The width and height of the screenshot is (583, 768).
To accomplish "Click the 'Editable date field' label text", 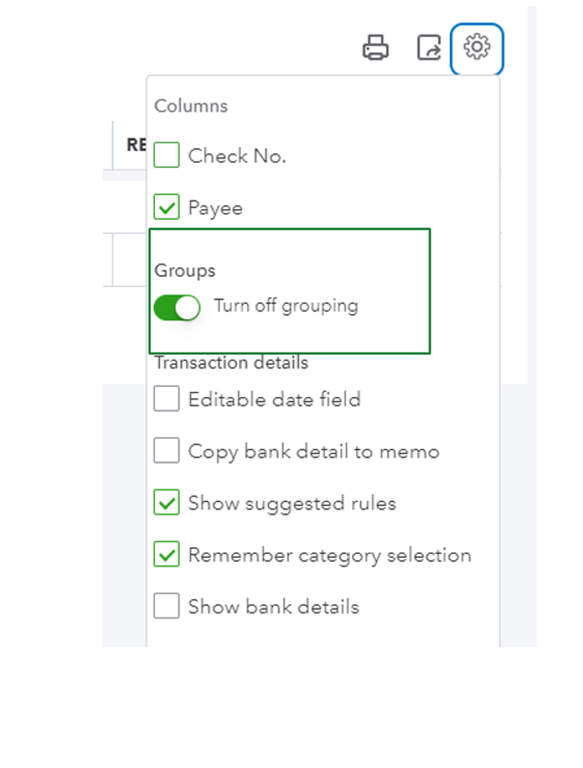I will click(274, 399).
